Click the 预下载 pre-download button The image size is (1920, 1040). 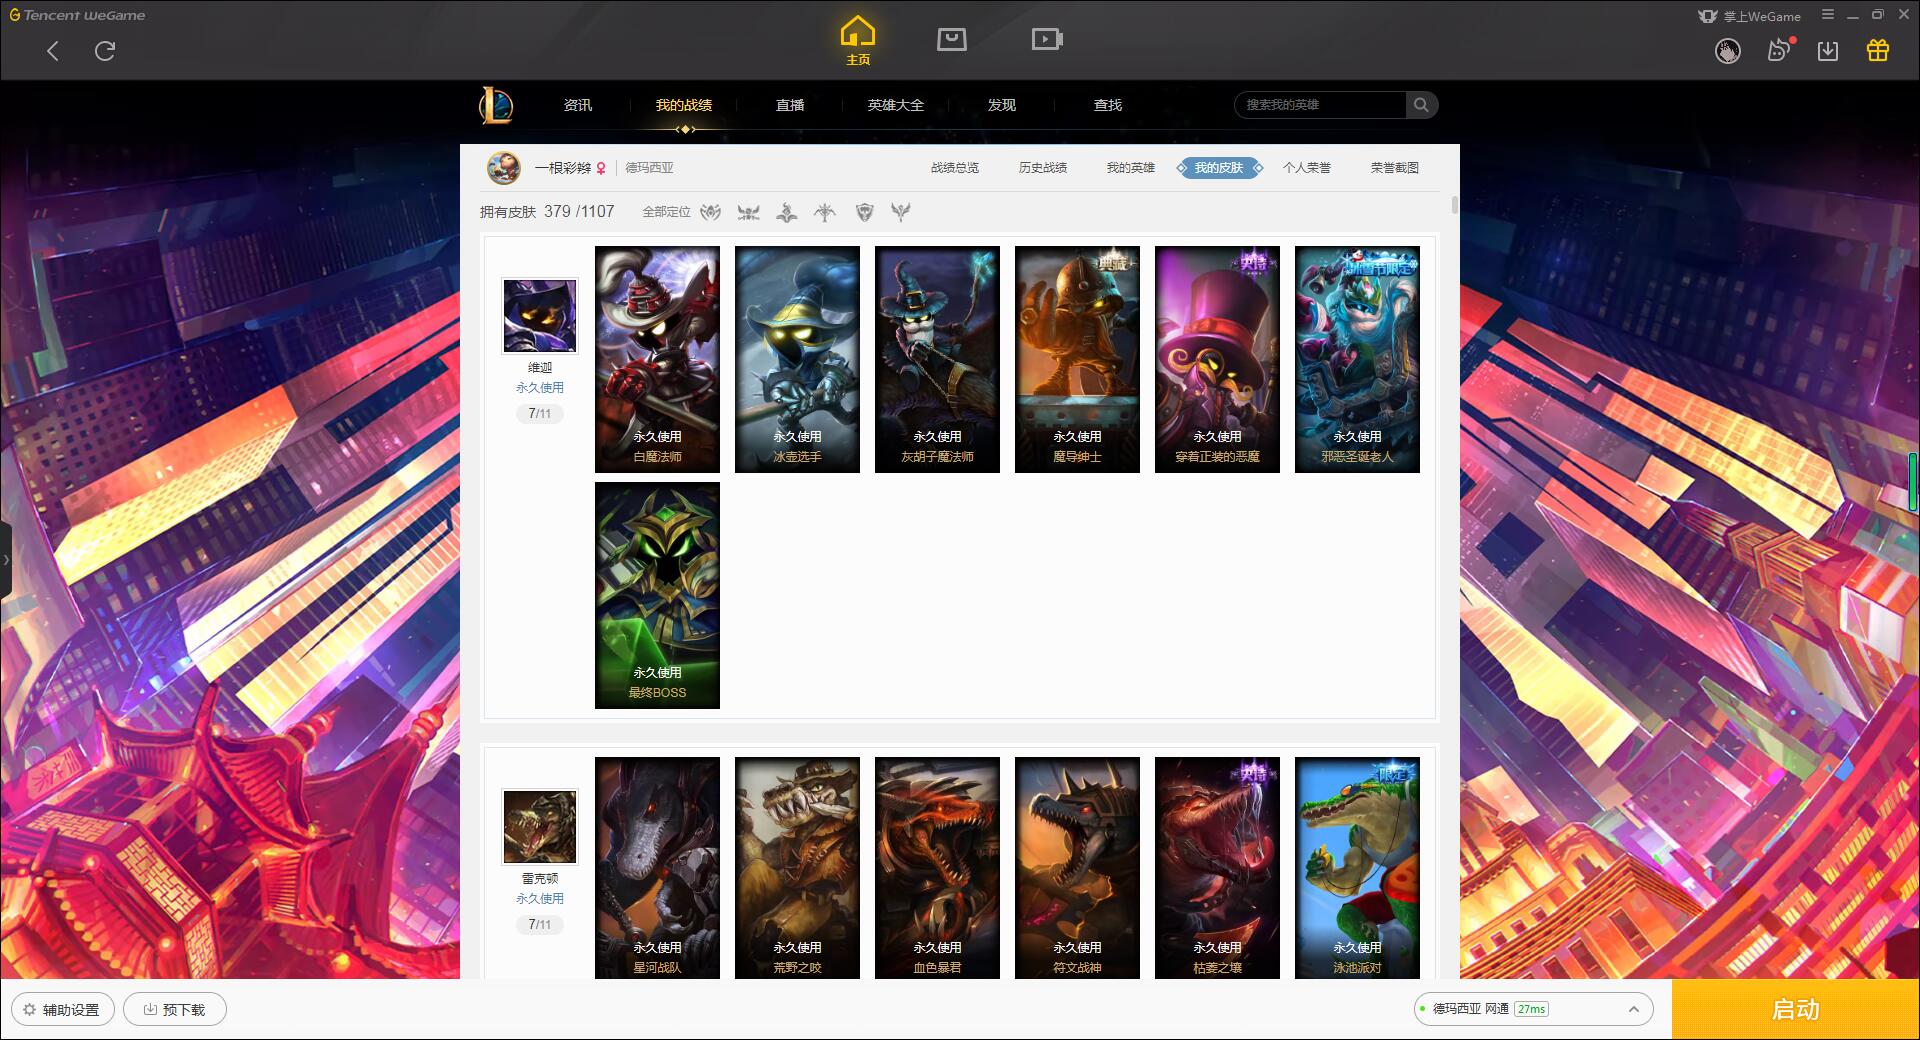[175, 1009]
